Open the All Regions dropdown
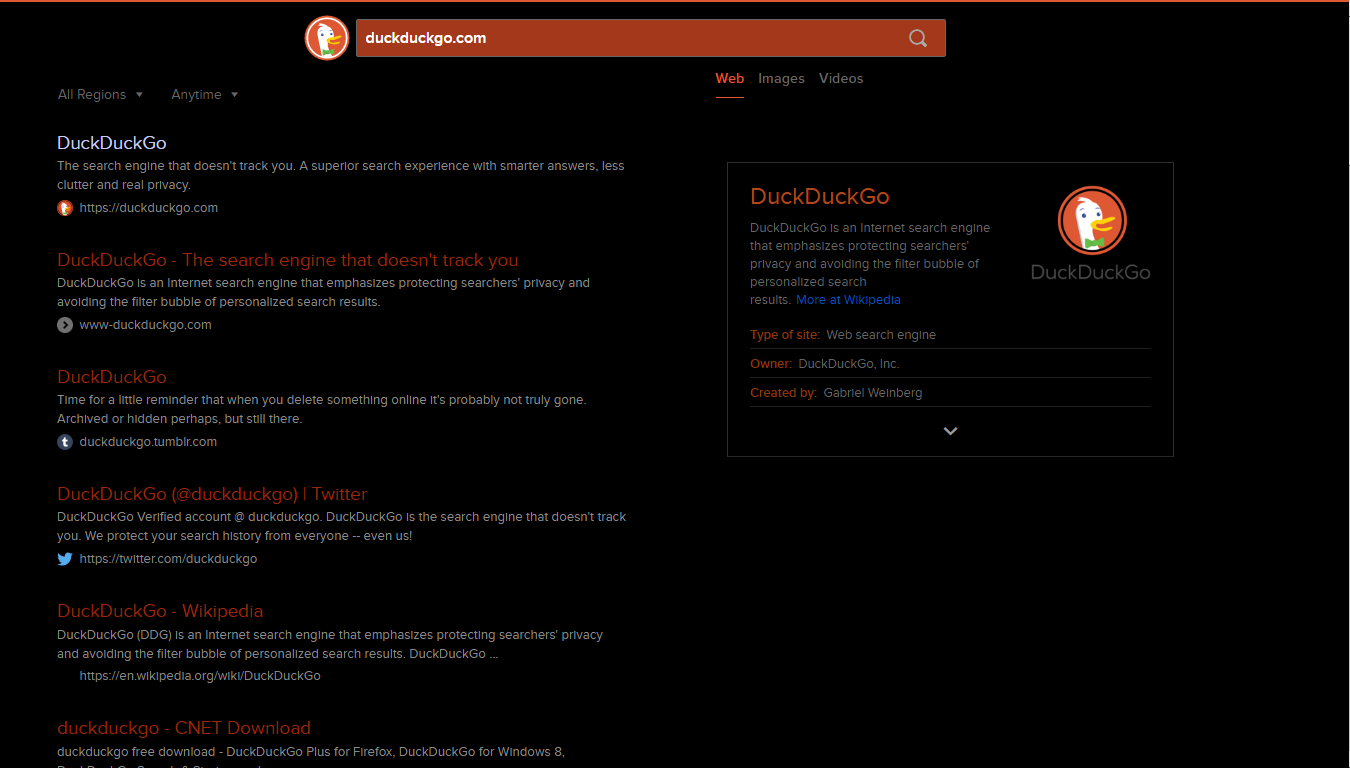Viewport: 1350px width, 768px height. tap(101, 94)
